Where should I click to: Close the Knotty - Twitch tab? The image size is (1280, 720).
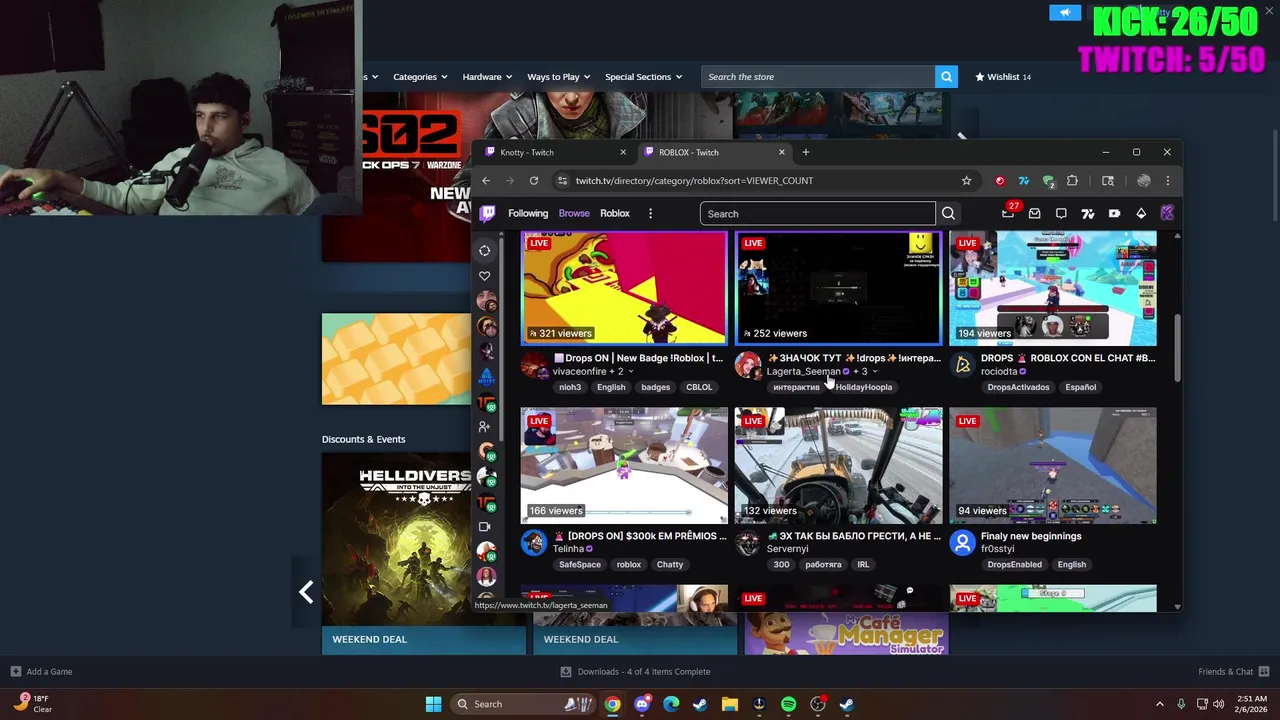(x=623, y=152)
